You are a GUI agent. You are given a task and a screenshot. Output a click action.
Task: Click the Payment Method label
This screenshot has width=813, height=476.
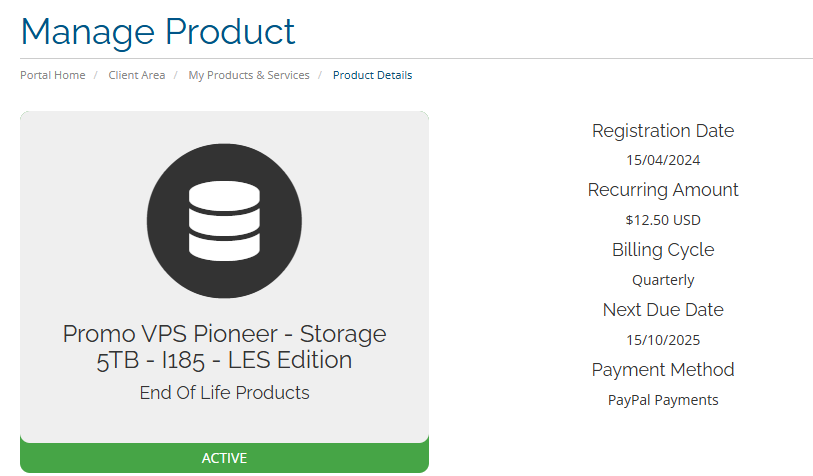coord(663,370)
